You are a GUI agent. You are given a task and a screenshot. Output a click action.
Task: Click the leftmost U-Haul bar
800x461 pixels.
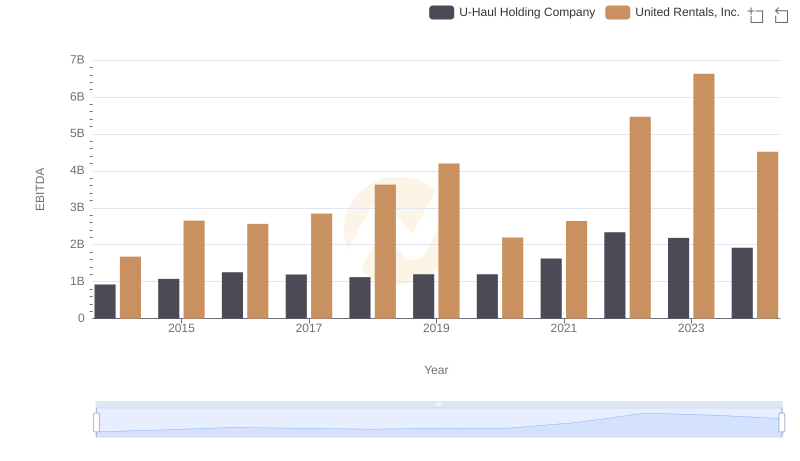105,301
